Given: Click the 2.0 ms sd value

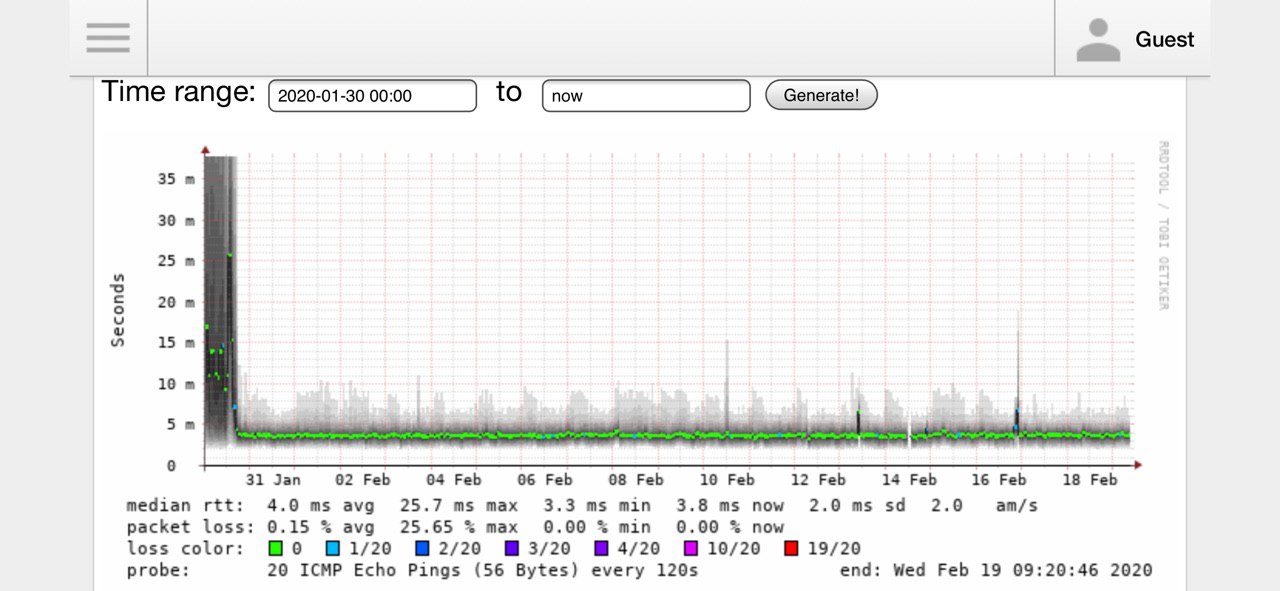Looking at the screenshot, I should point(857,506).
